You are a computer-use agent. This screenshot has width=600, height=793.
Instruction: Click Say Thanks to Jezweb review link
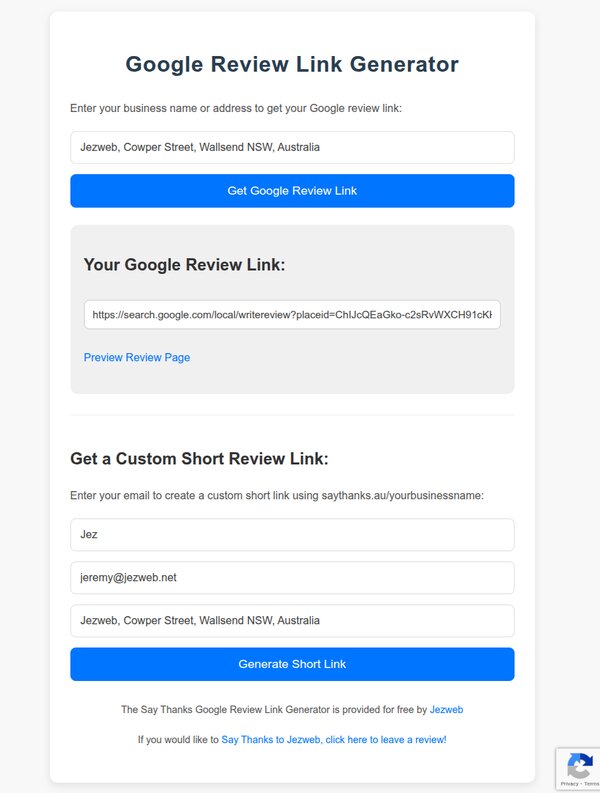click(x=334, y=740)
